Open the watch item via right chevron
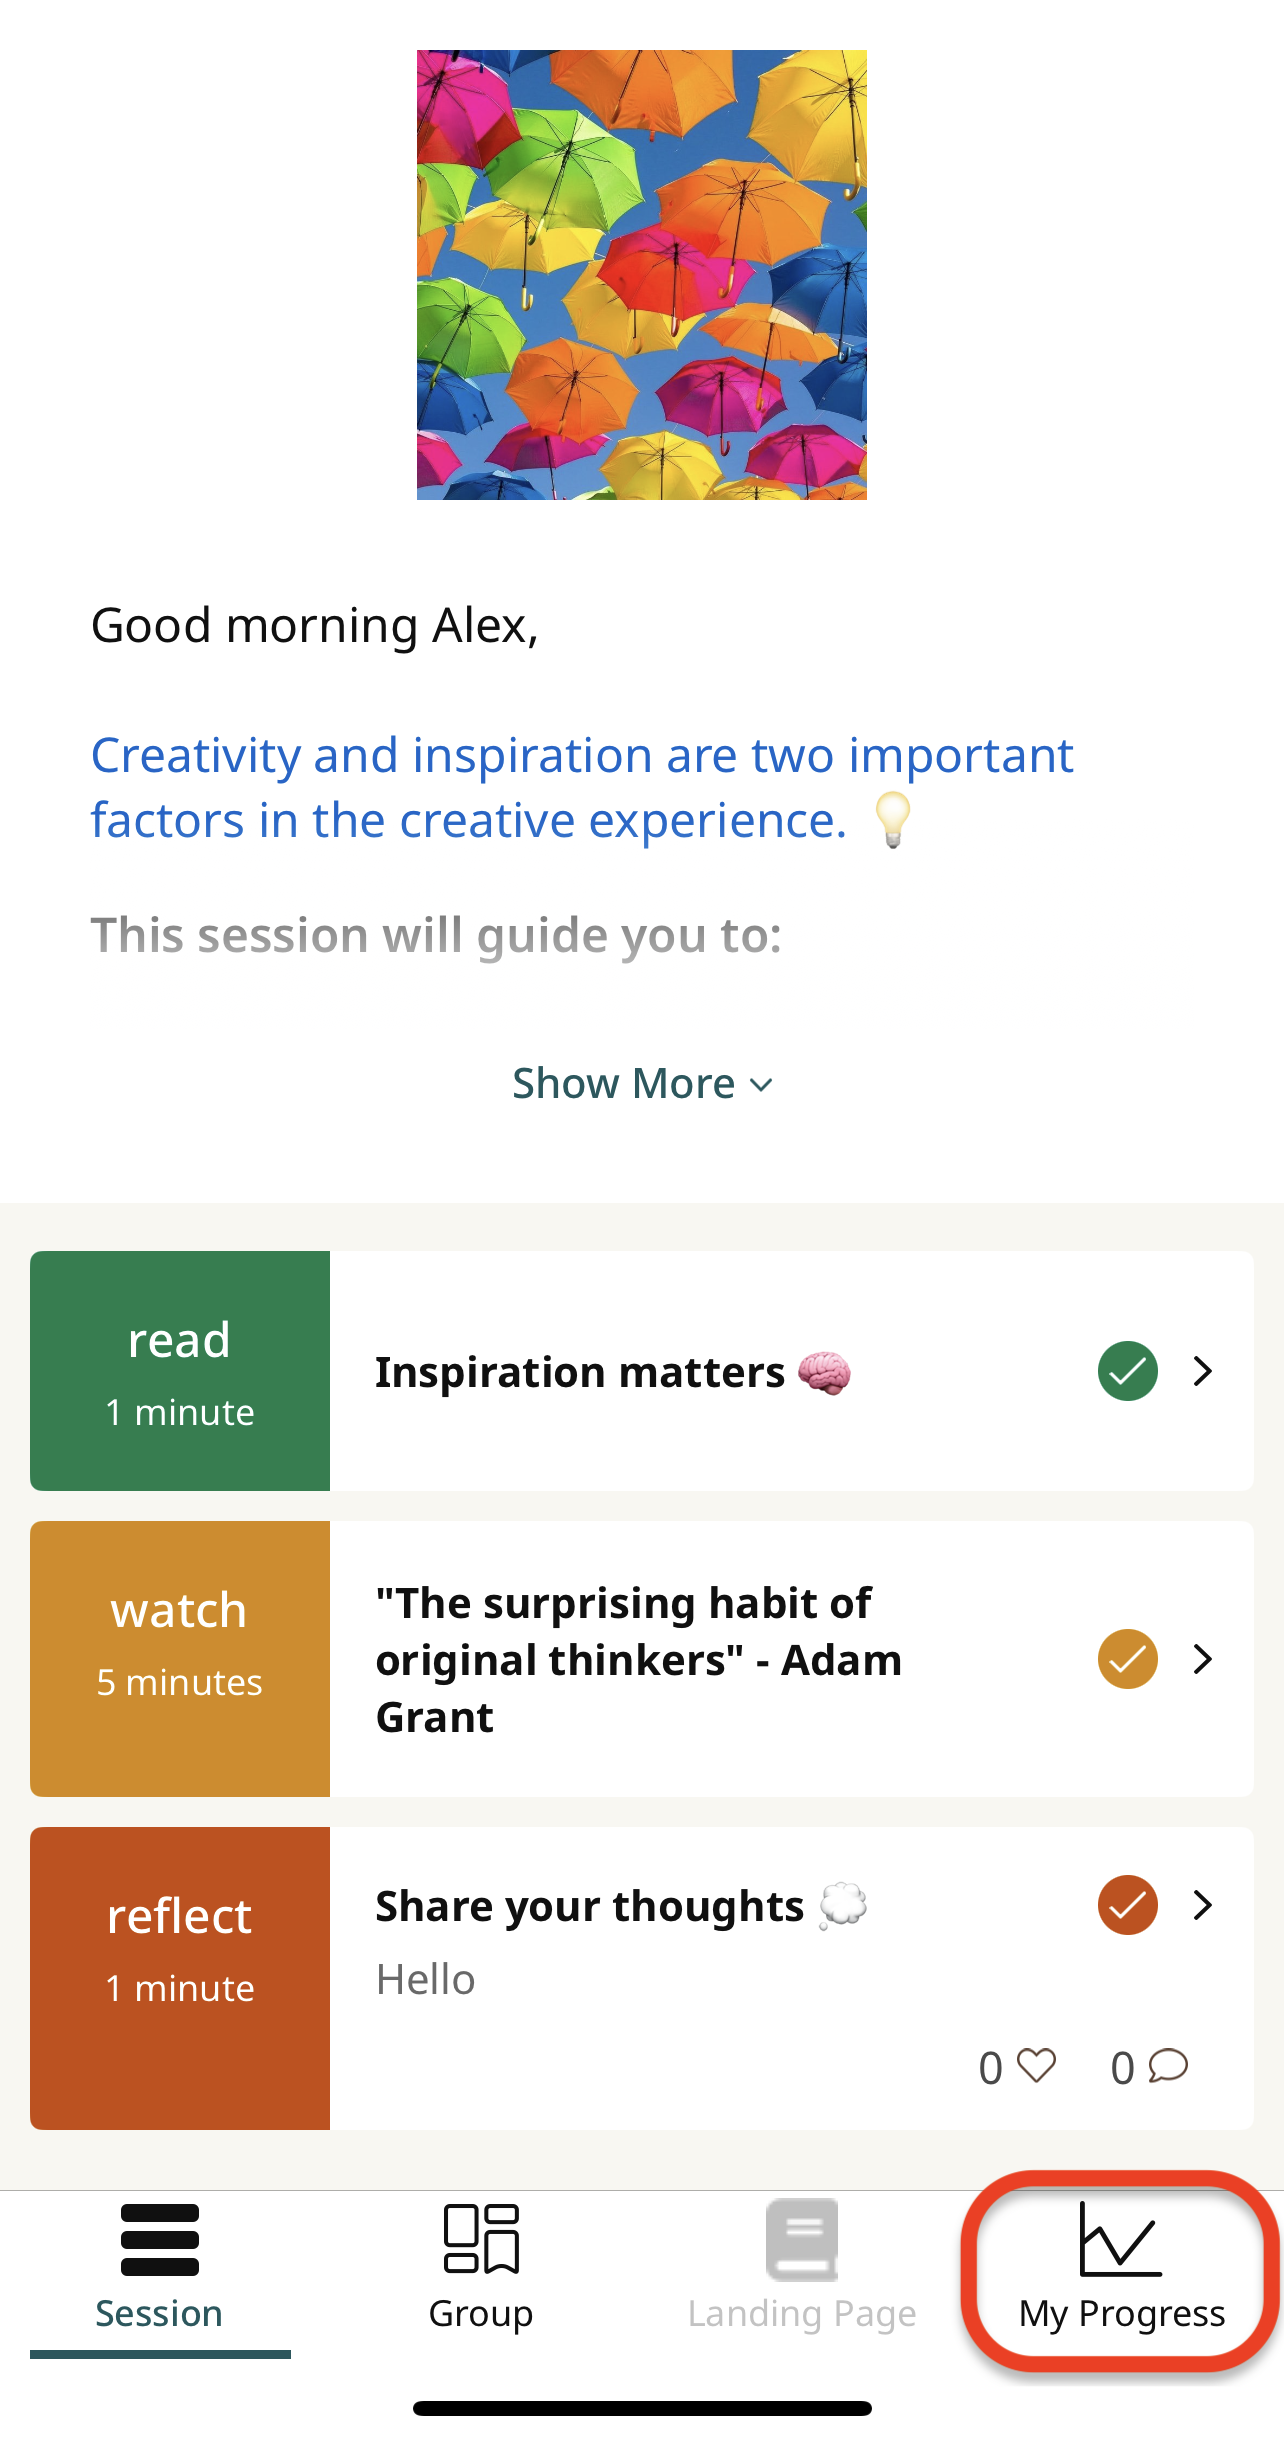 coord(1203,1659)
